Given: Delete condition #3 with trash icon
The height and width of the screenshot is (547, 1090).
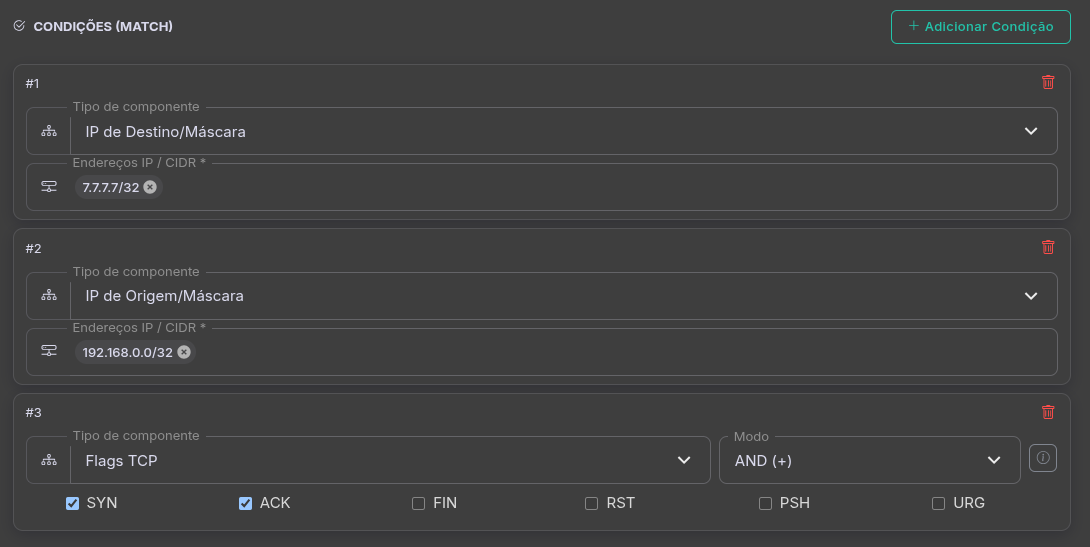Looking at the screenshot, I should pos(1048,412).
